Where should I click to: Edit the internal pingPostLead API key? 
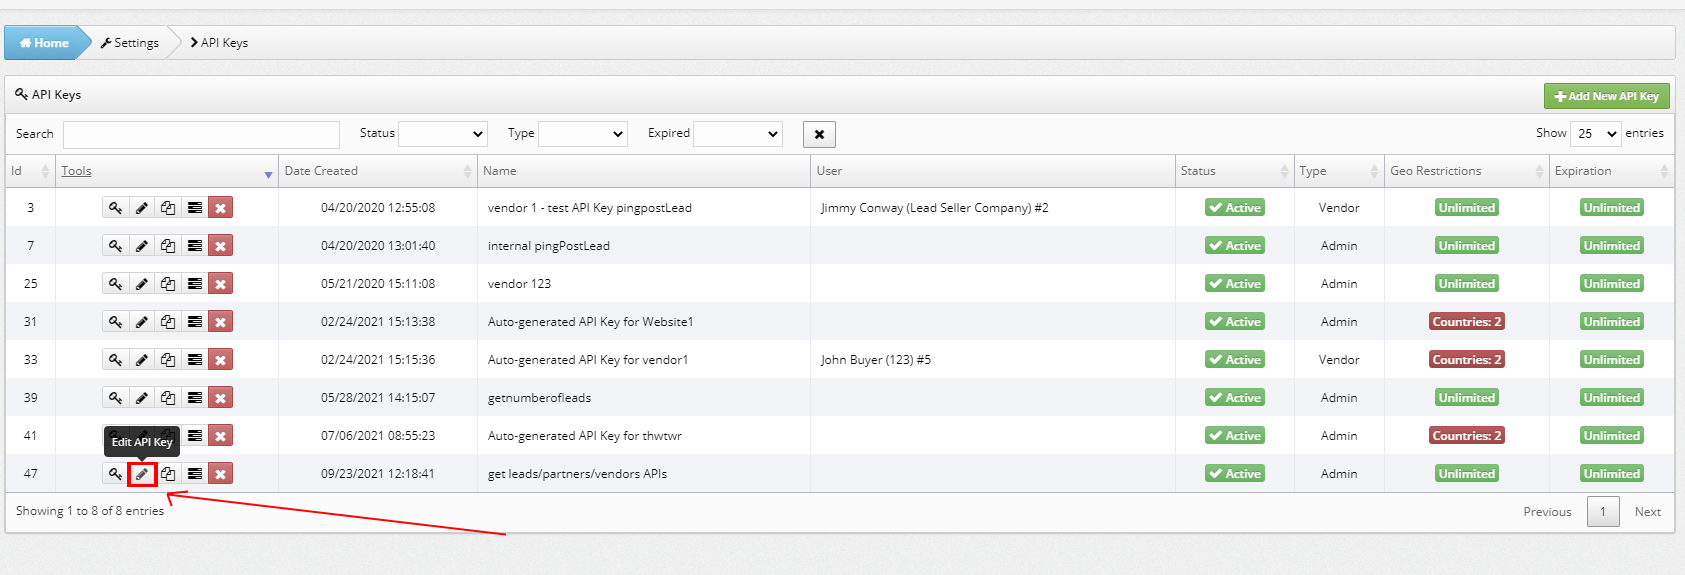(x=142, y=246)
